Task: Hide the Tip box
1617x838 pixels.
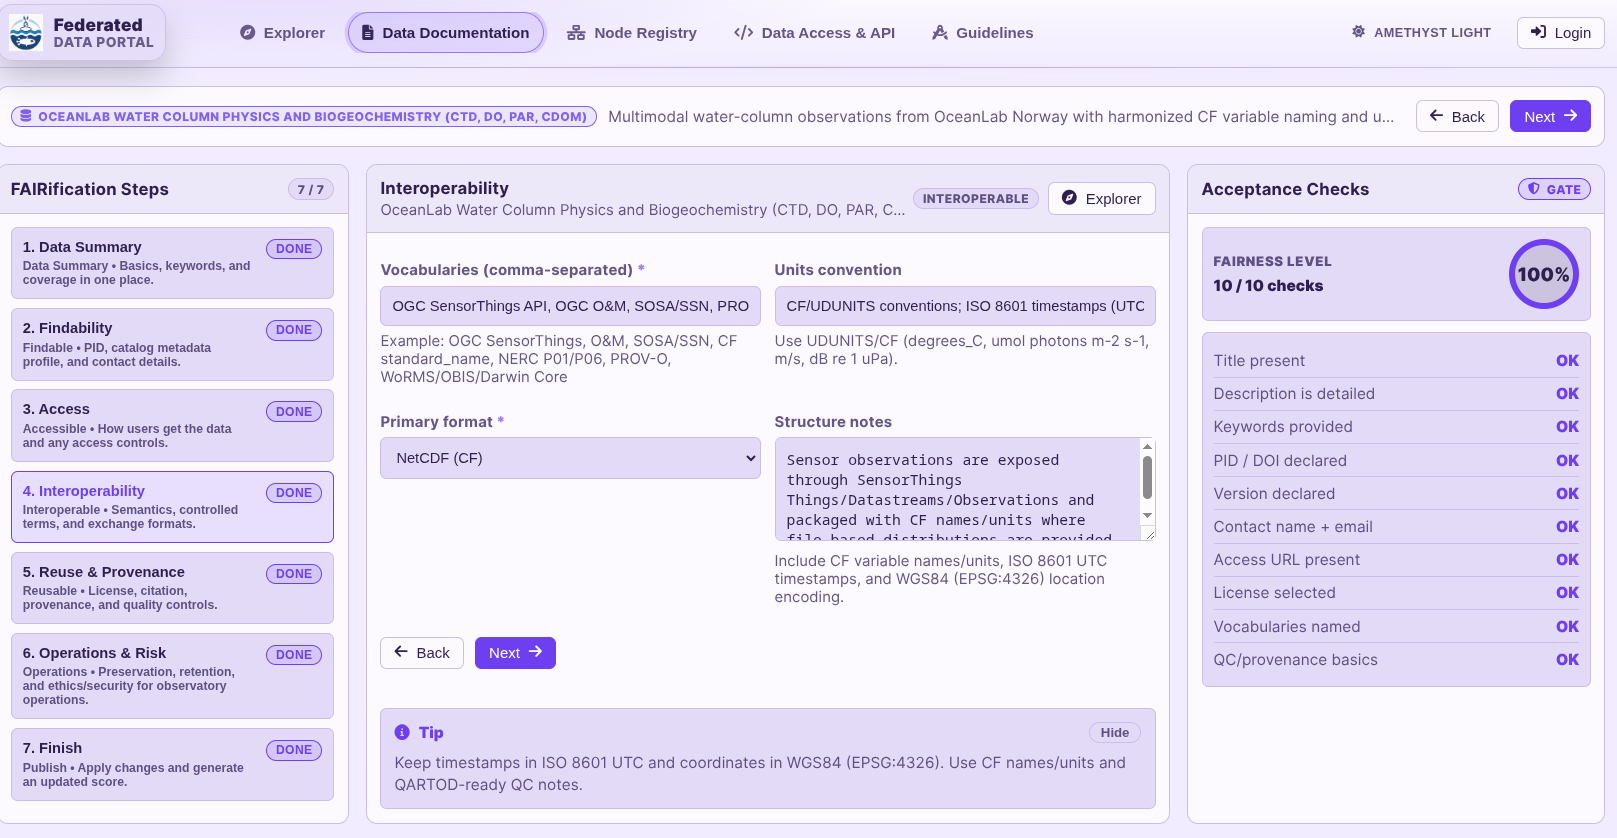Action: (1114, 733)
